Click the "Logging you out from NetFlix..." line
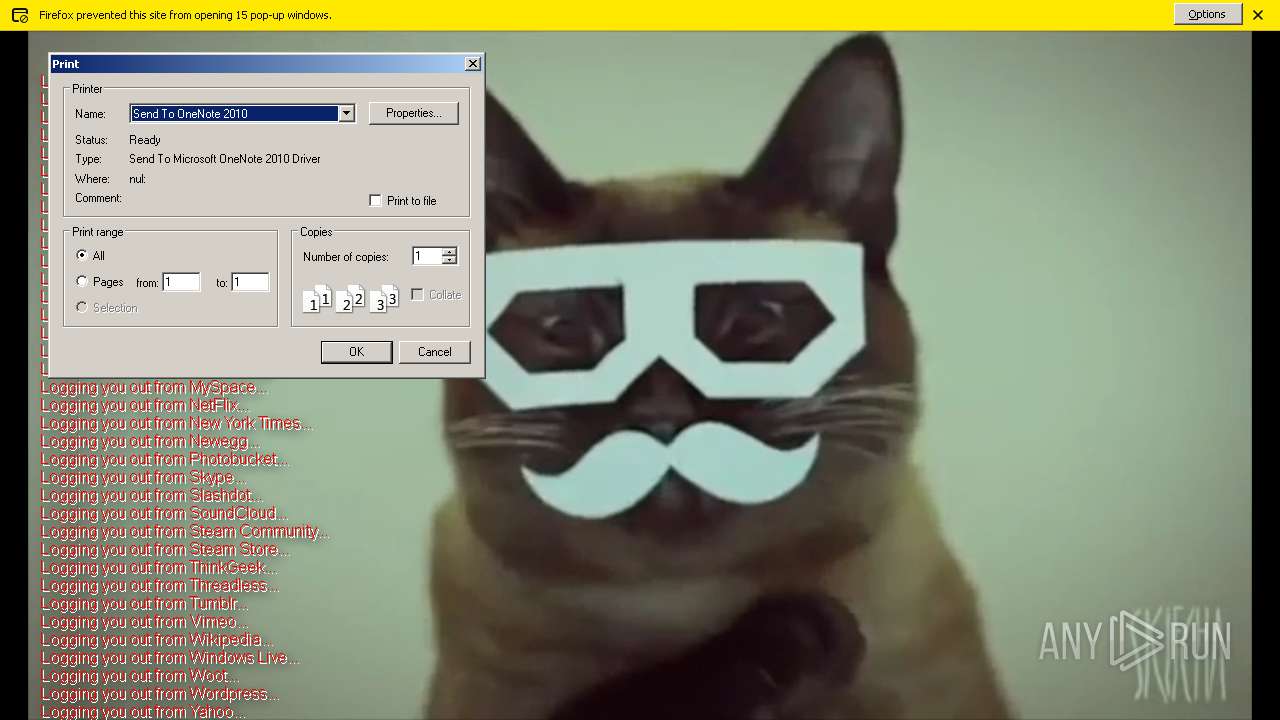Screen dimensions: 1280x720 (x=144, y=405)
